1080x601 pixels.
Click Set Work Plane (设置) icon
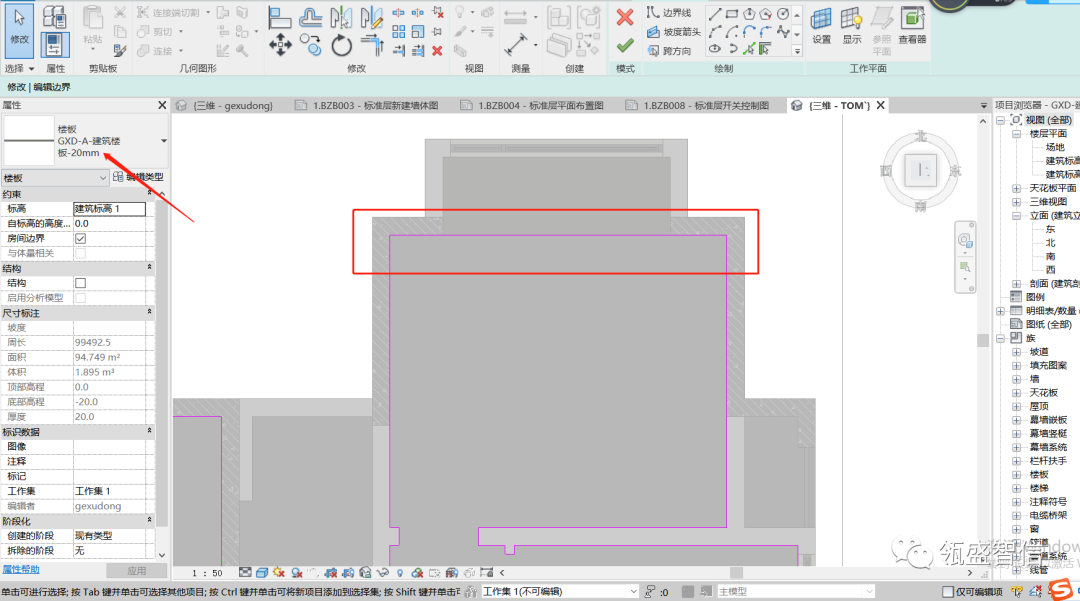[821, 25]
